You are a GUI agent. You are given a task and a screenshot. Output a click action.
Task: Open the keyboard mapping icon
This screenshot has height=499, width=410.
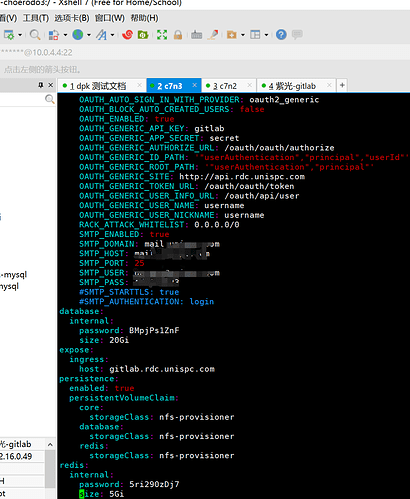coord(196,35)
